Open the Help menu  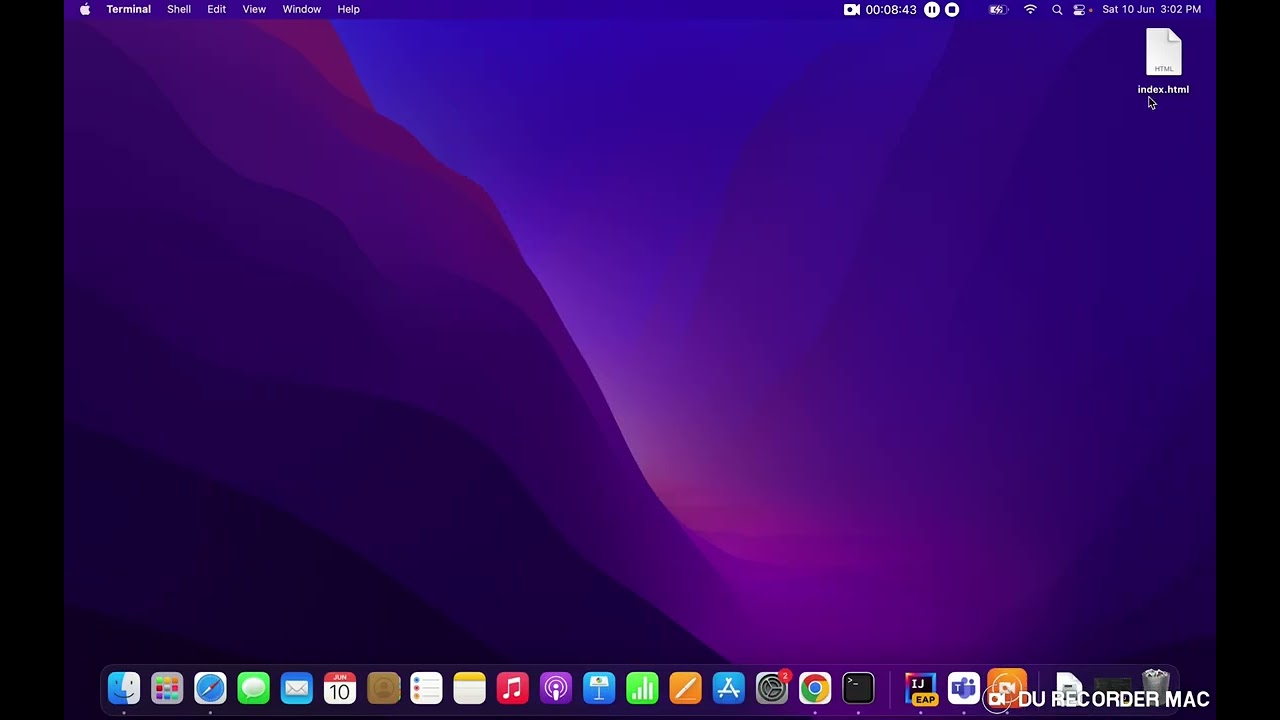[x=349, y=9]
